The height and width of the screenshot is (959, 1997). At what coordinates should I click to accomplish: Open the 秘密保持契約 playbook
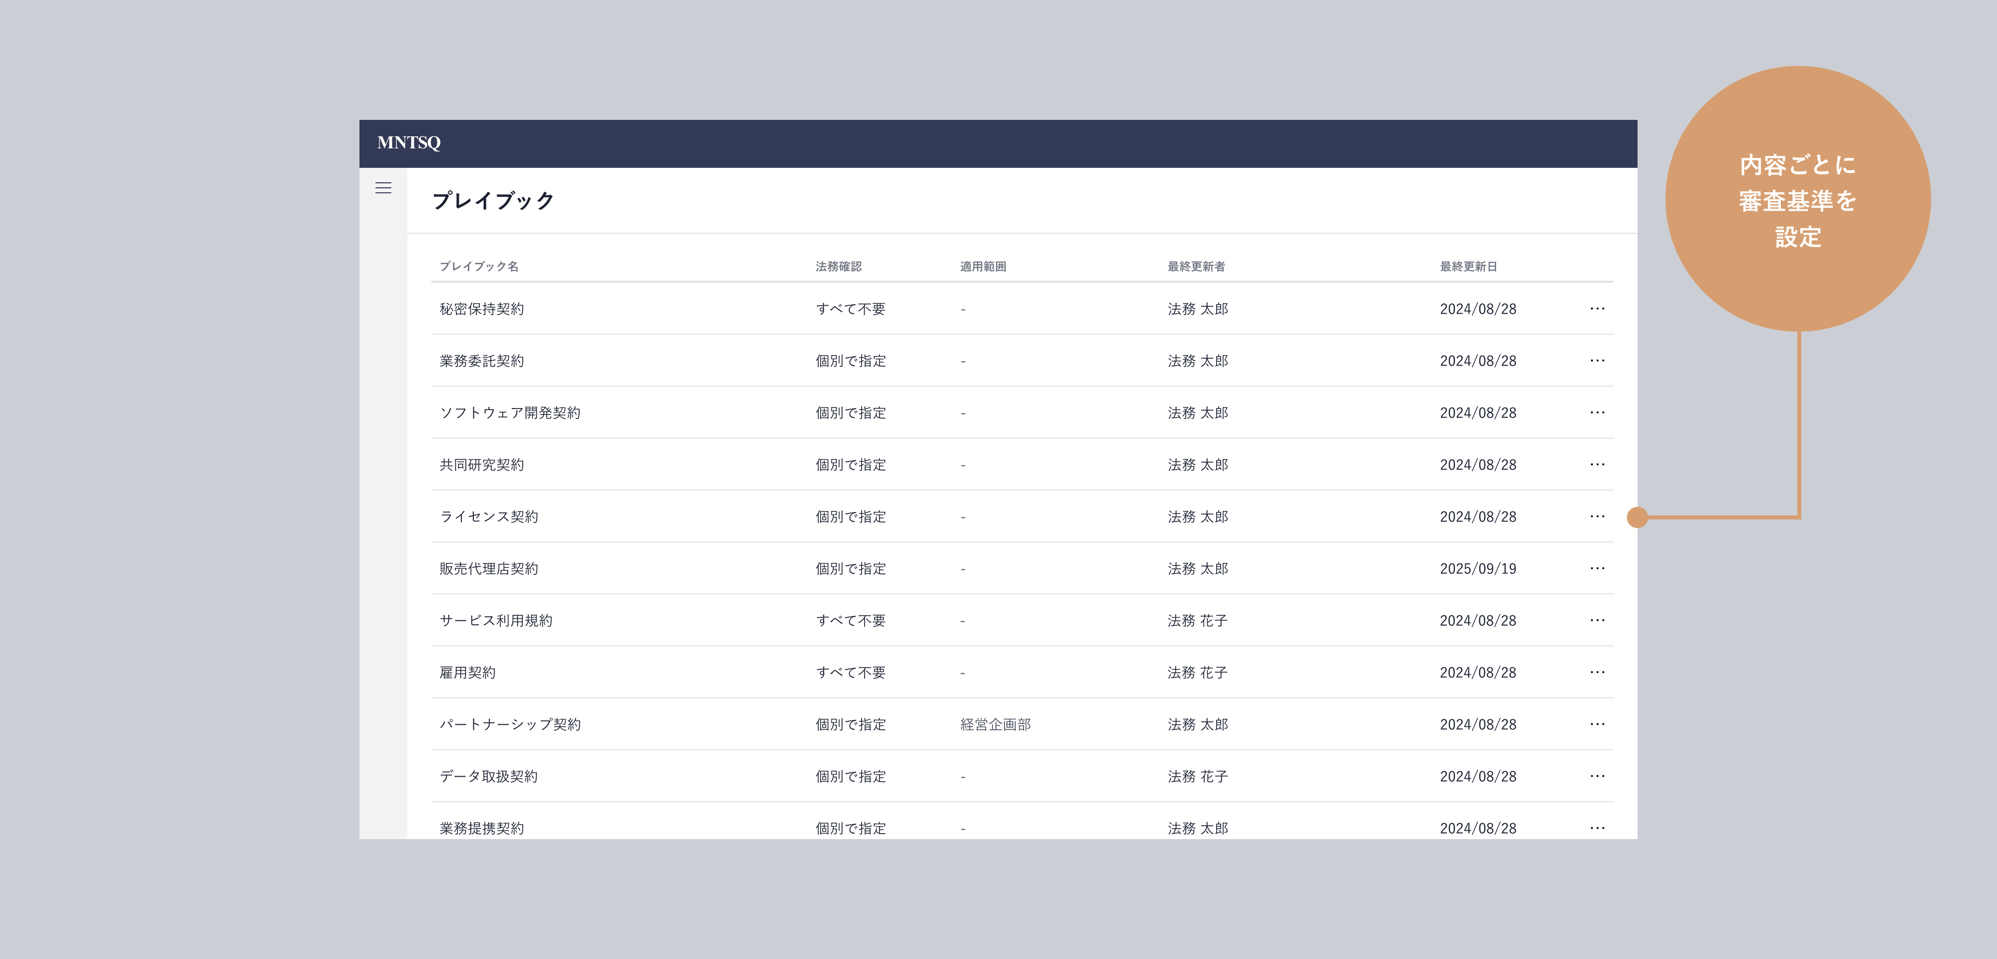482,309
